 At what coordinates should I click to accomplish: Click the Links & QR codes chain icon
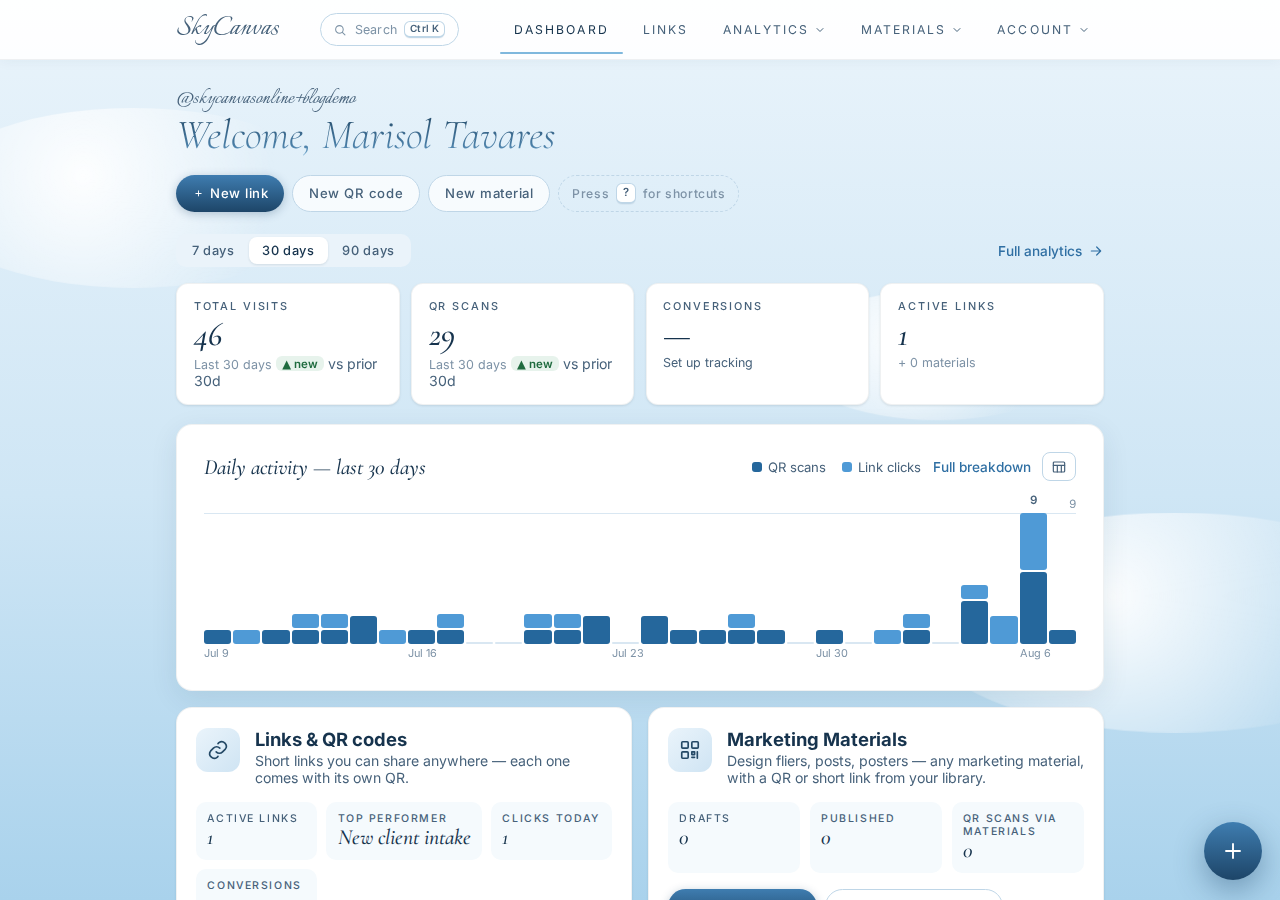coord(218,750)
